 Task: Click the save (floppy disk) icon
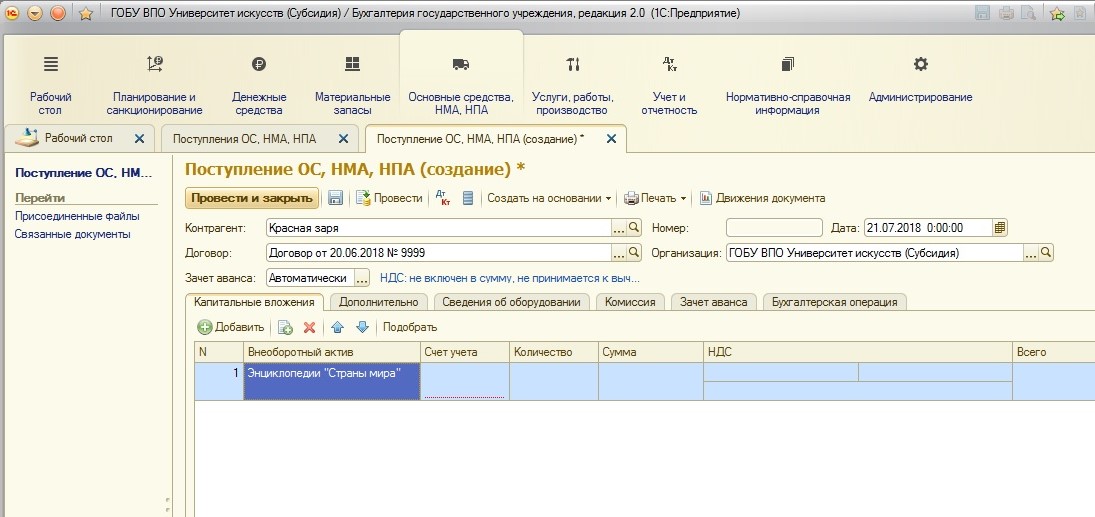[336, 198]
